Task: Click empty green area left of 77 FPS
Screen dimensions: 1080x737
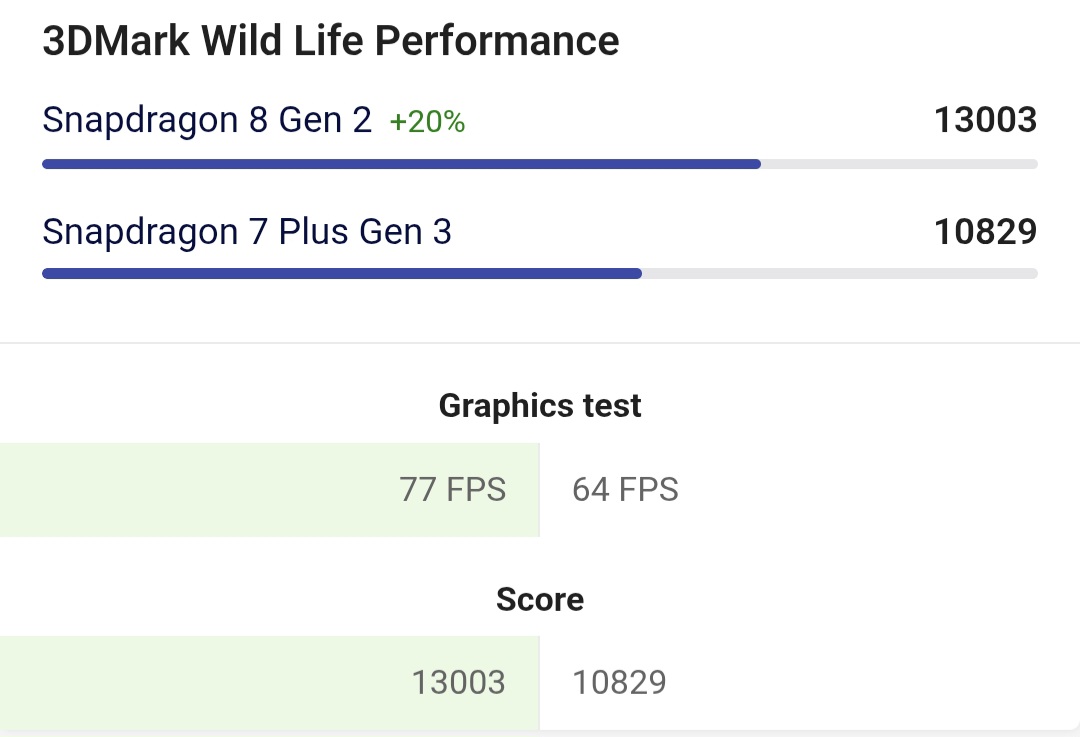Action: click(180, 490)
